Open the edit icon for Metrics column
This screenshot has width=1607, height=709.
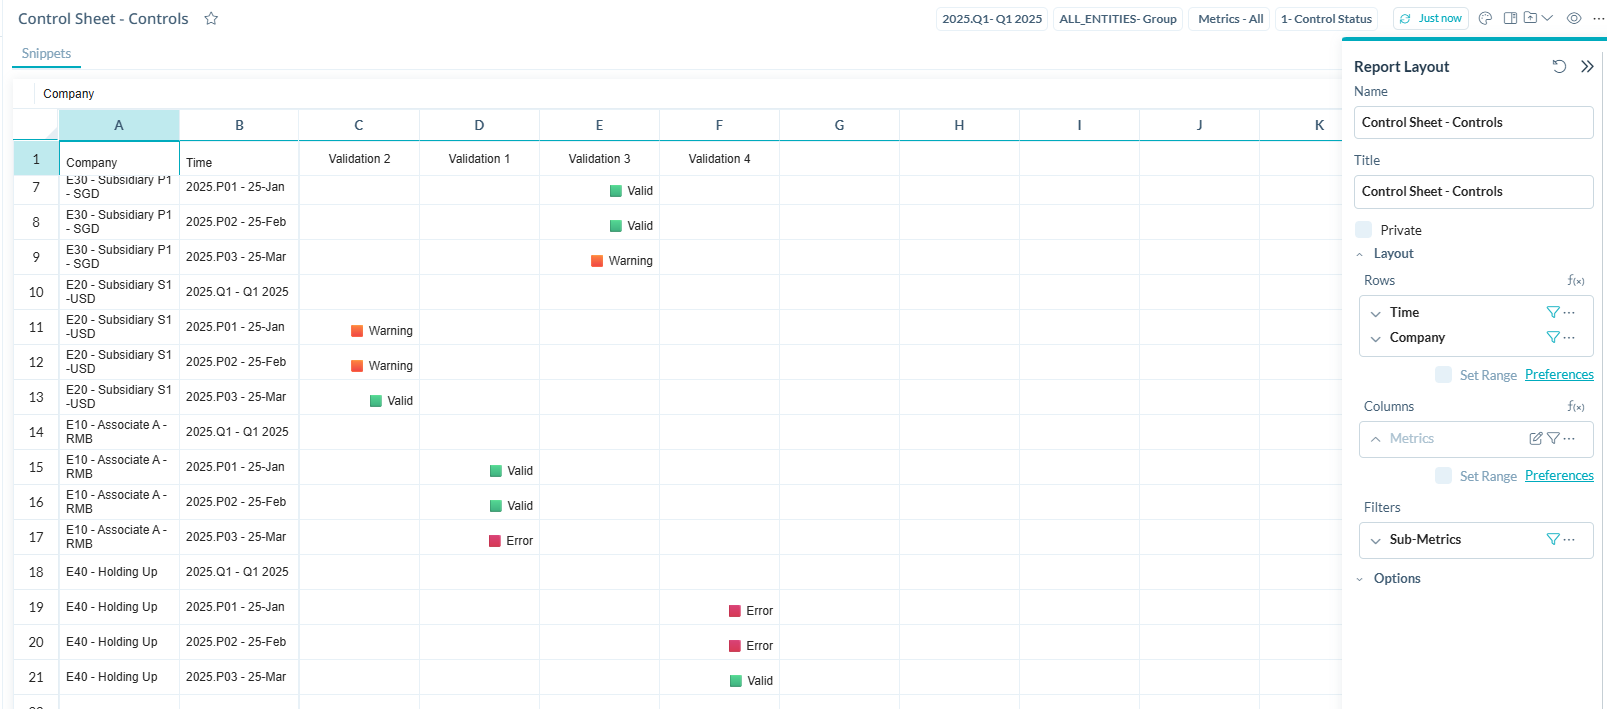click(1535, 438)
